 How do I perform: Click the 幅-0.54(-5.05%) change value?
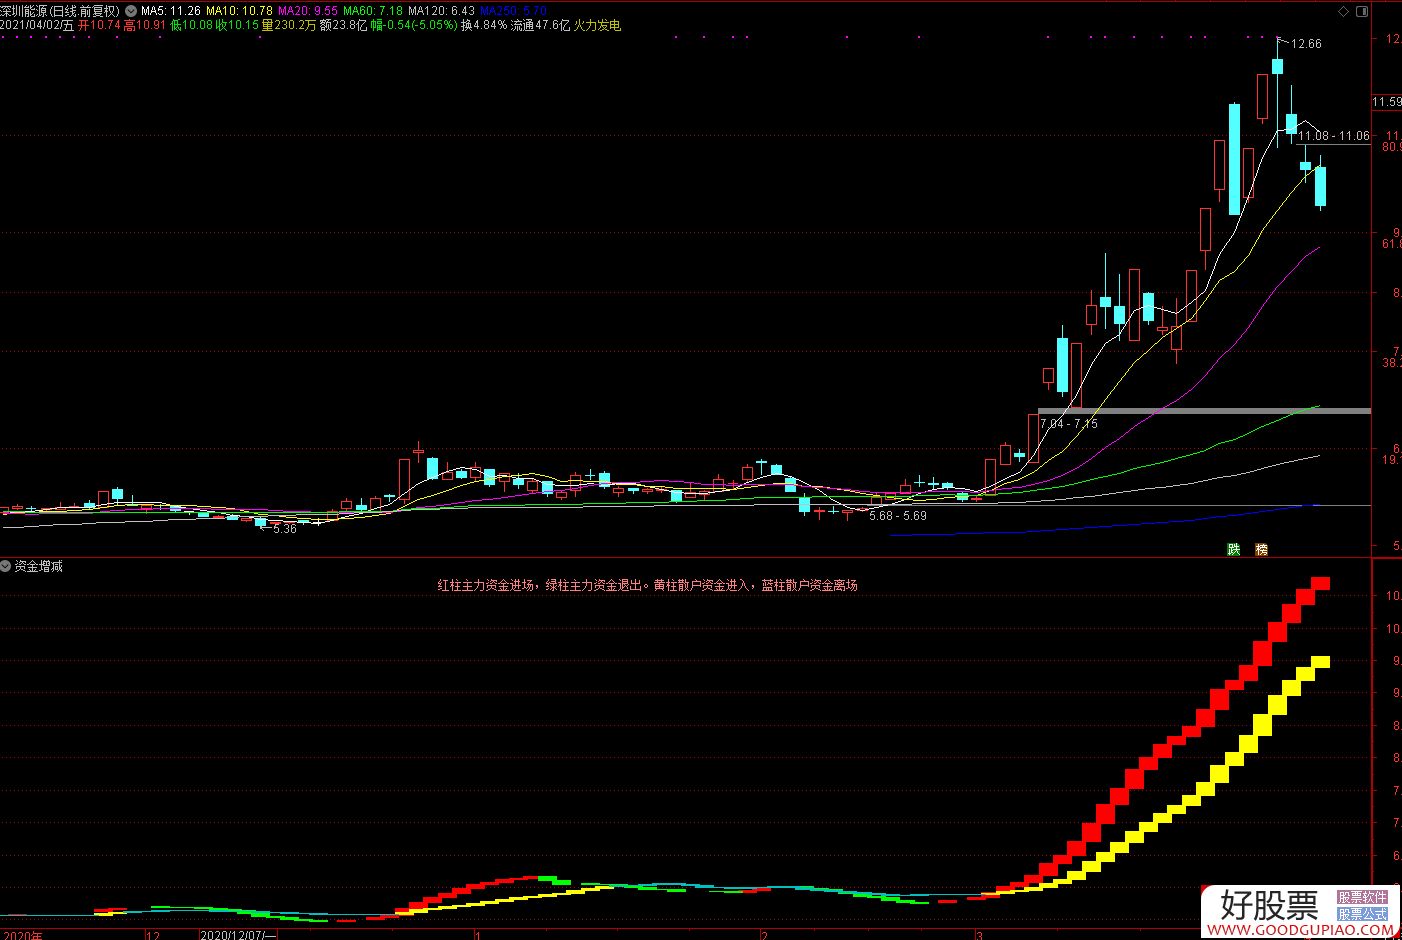[x=414, y=25]
